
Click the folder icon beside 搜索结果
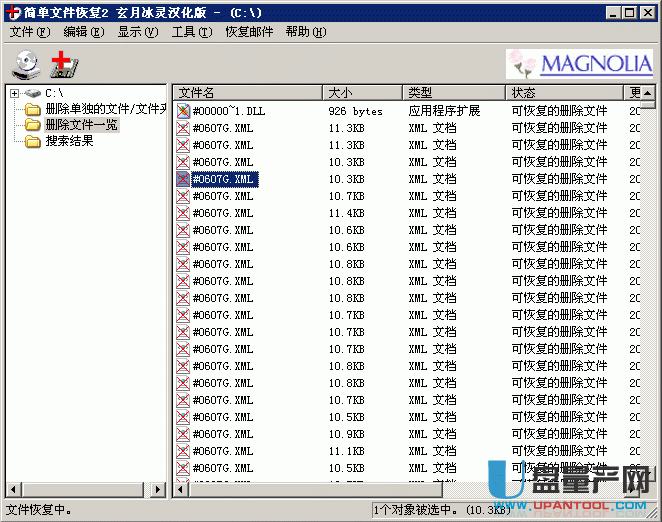pos(33,141)
